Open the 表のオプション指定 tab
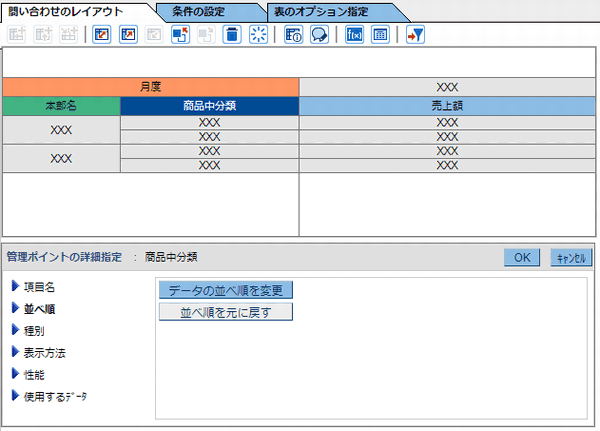This screenshot has width=600, height=431. click(321, 12)
